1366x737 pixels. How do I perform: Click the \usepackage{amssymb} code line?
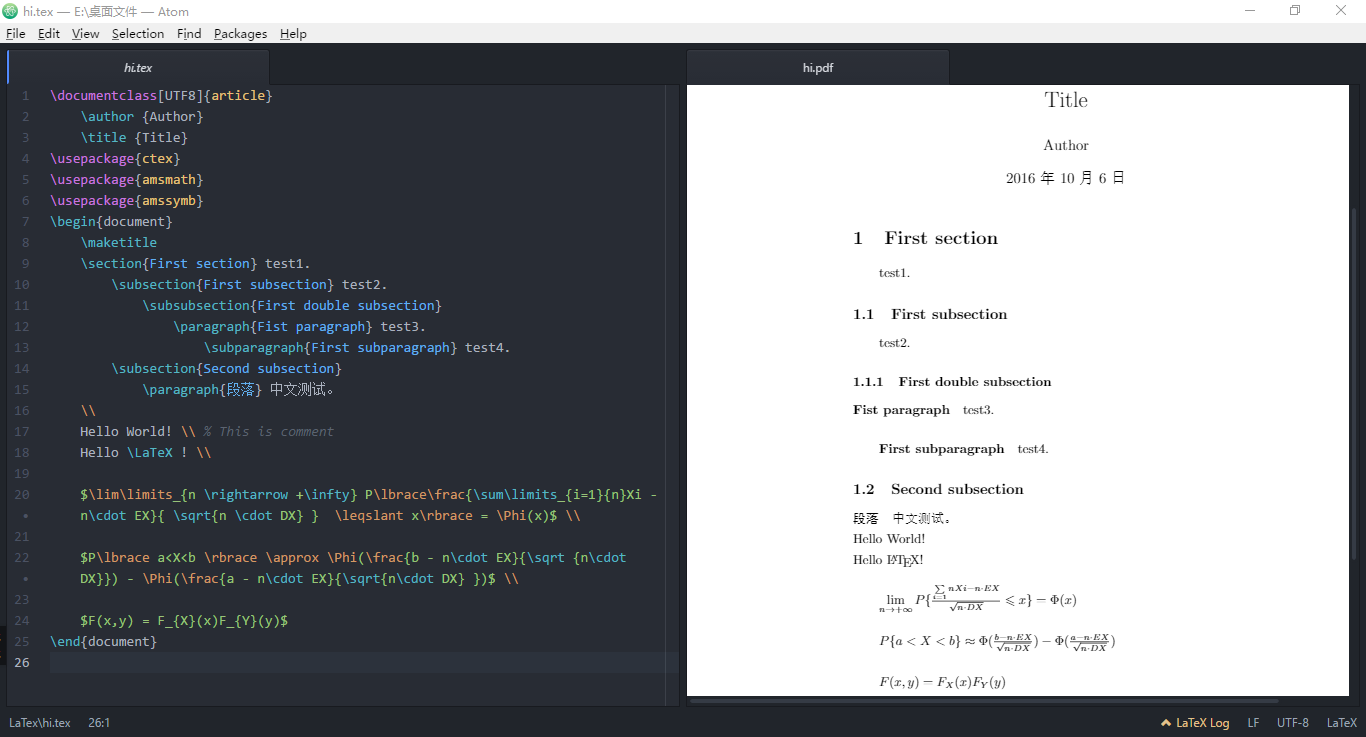127,201
